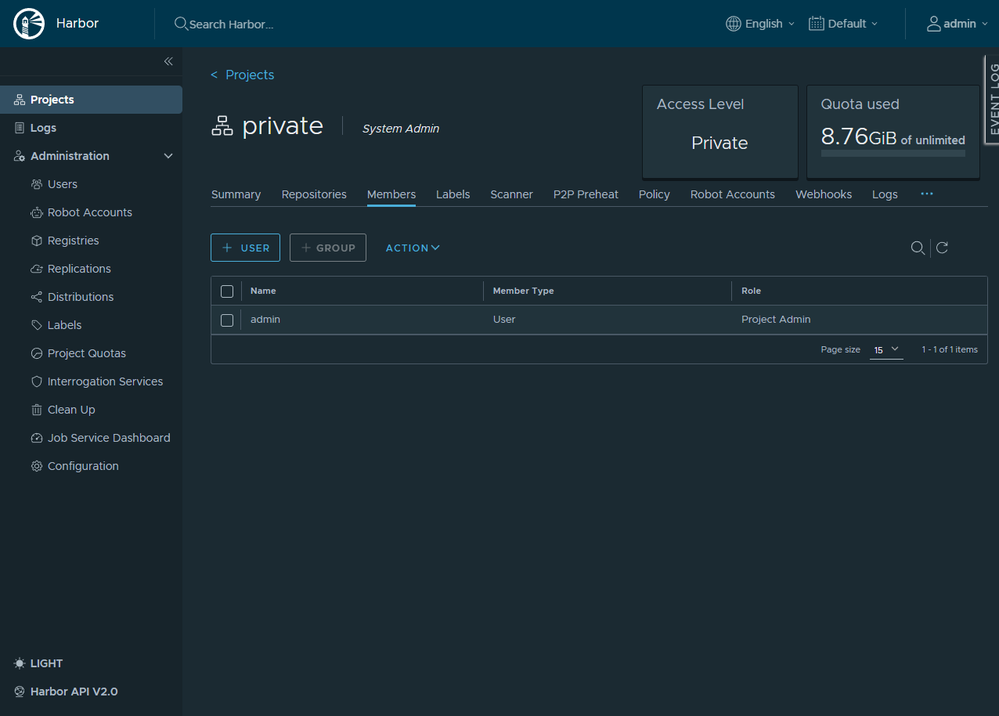
Task: Click the search magnifier icon in header
Action: 180,24
